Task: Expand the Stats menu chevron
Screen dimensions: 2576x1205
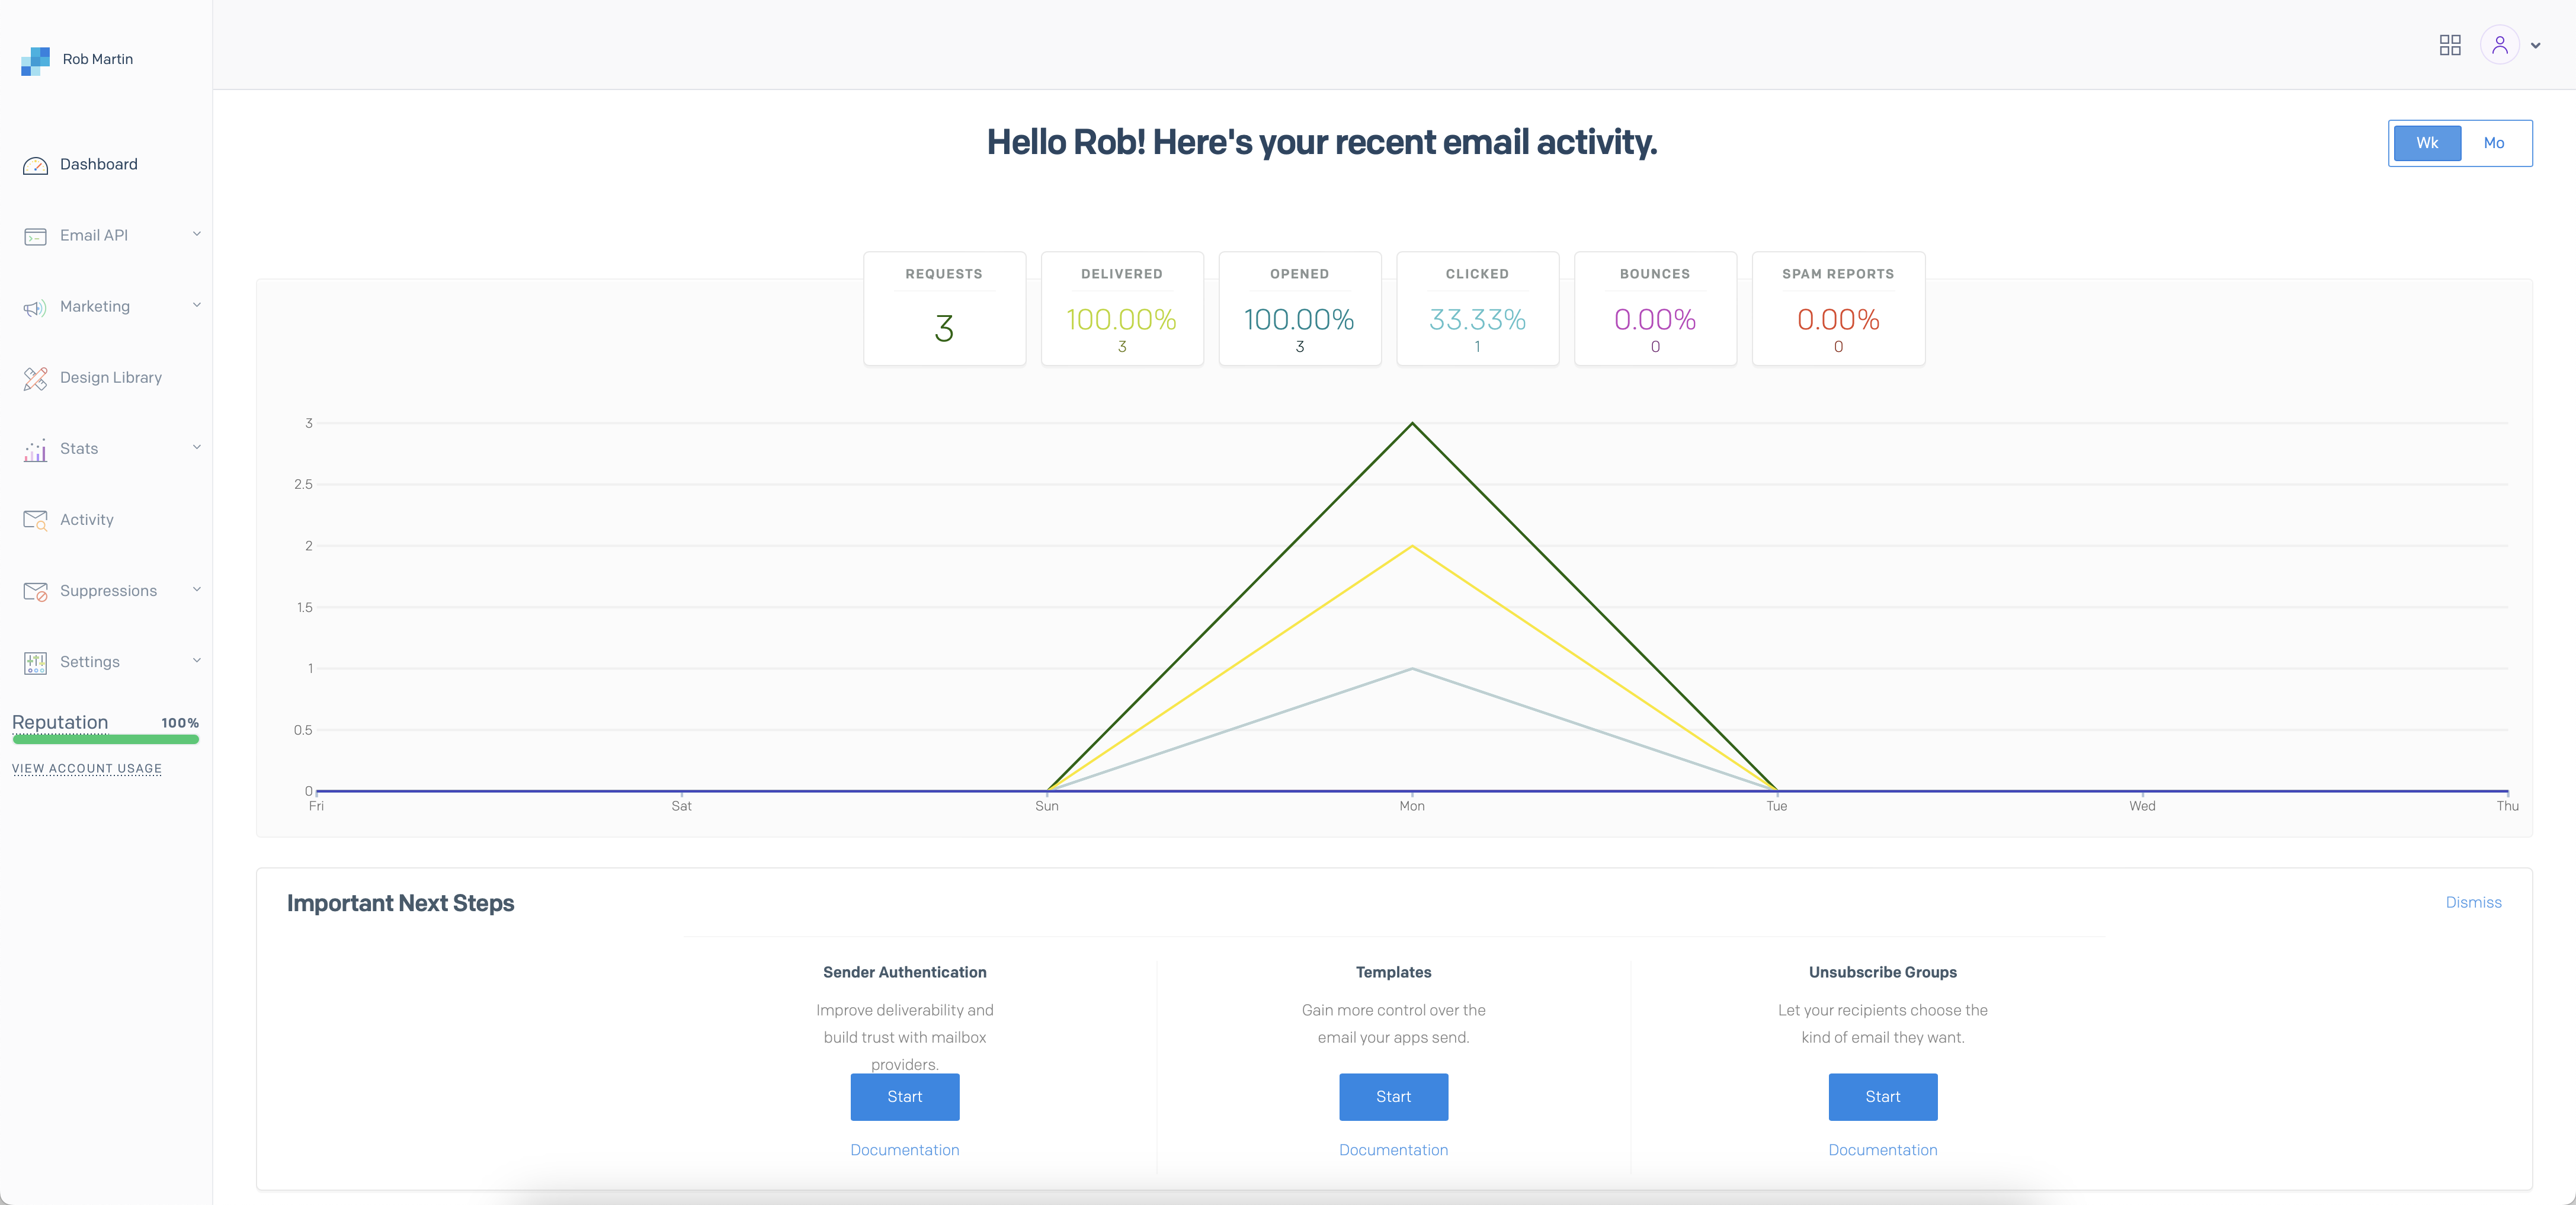Action: 197,447
